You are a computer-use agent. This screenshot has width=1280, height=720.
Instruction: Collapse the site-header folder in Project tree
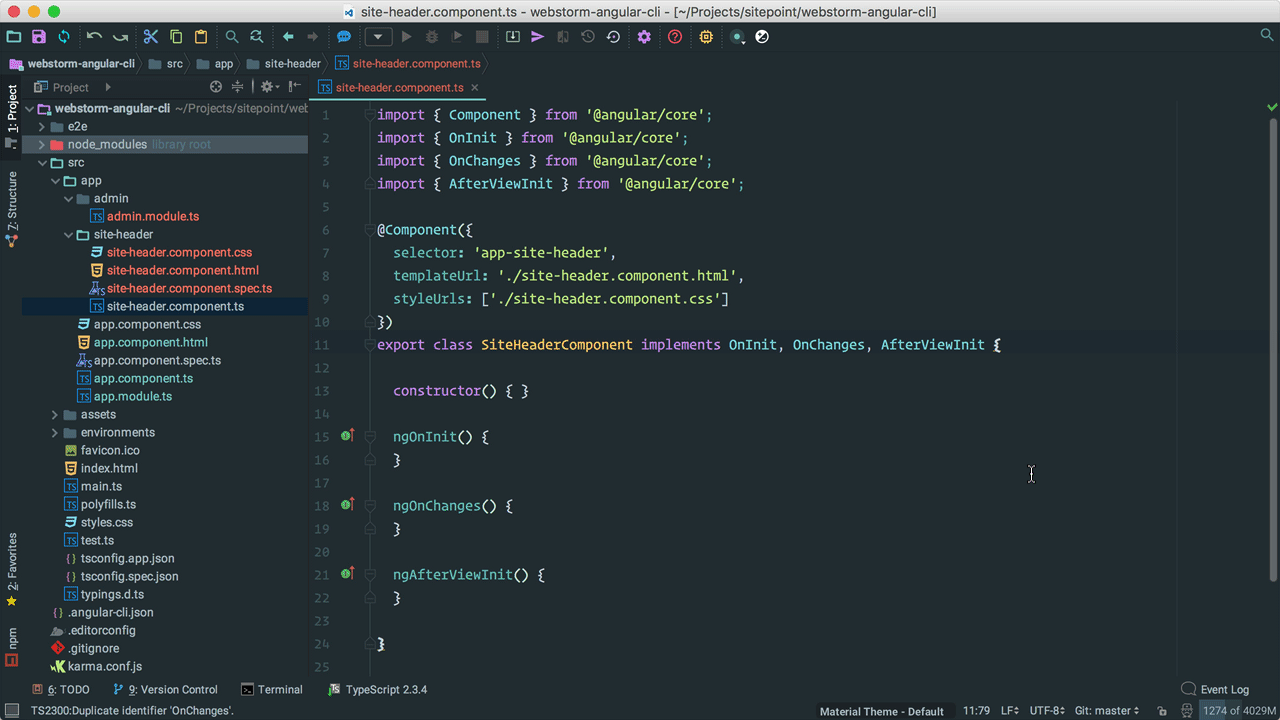coord(68,234)
